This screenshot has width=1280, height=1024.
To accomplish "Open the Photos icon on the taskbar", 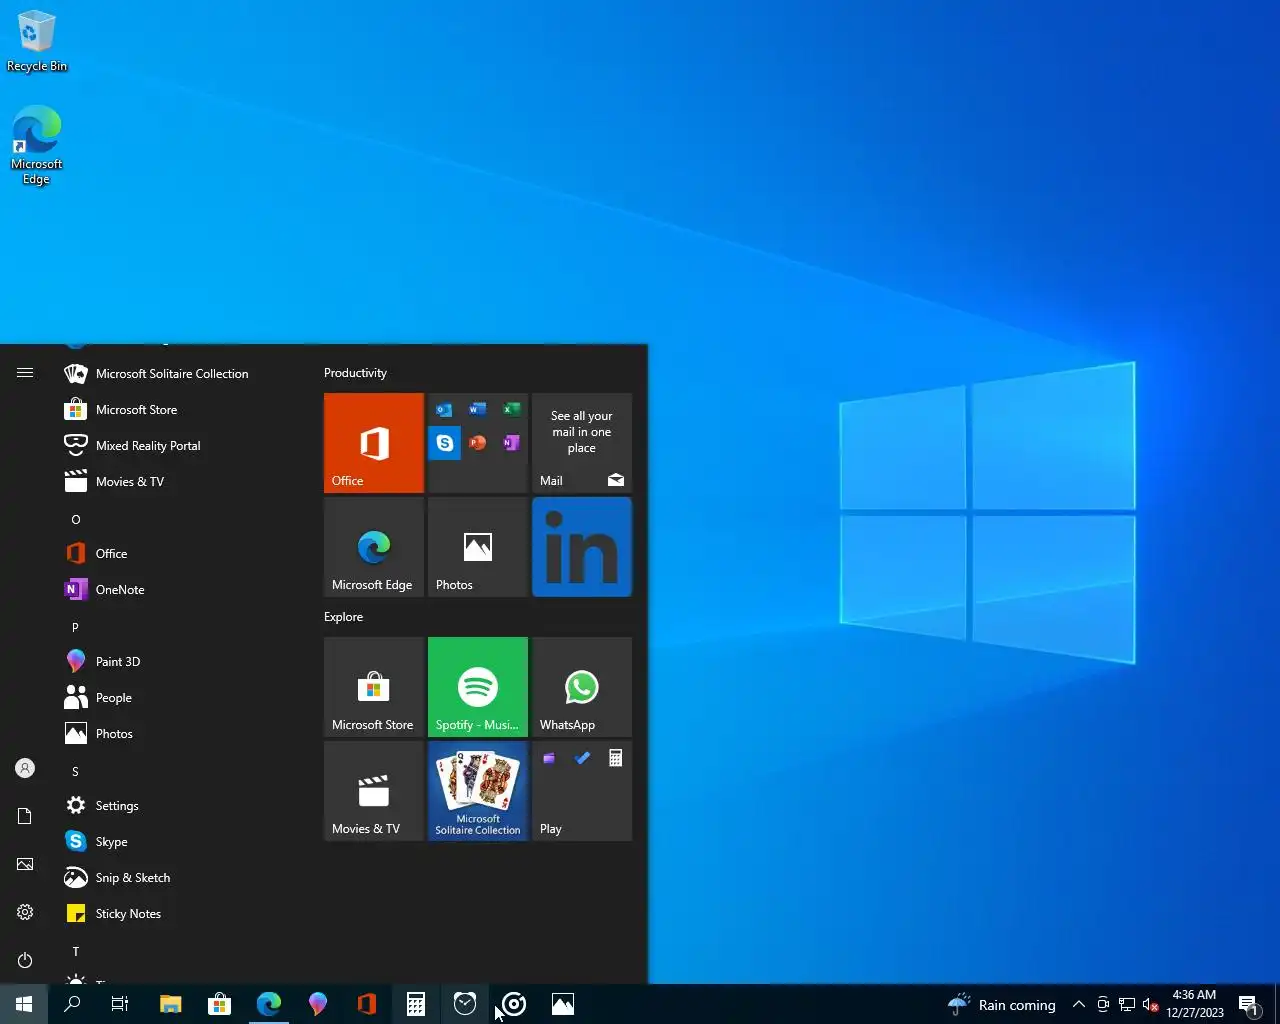I will [563, 1004].
